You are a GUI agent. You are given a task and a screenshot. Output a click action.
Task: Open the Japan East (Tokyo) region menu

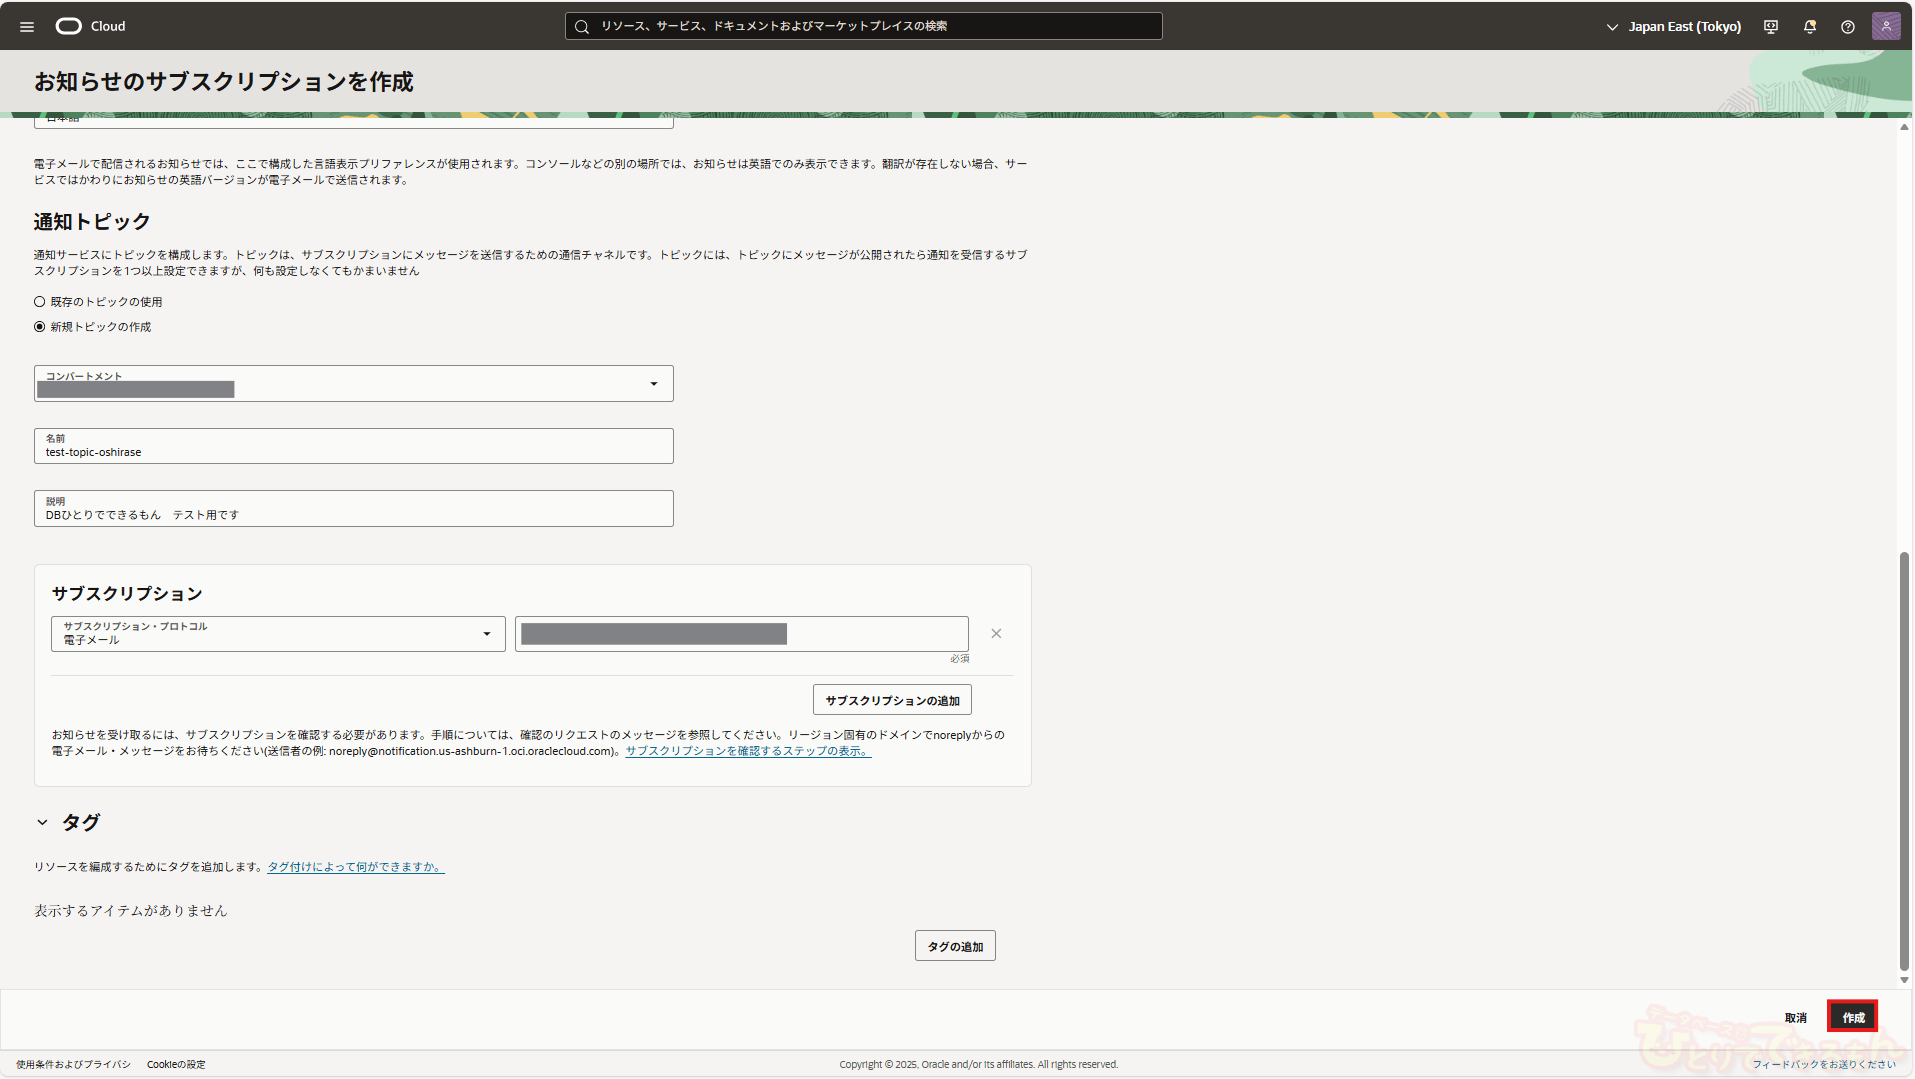(x=1674, y=27)
